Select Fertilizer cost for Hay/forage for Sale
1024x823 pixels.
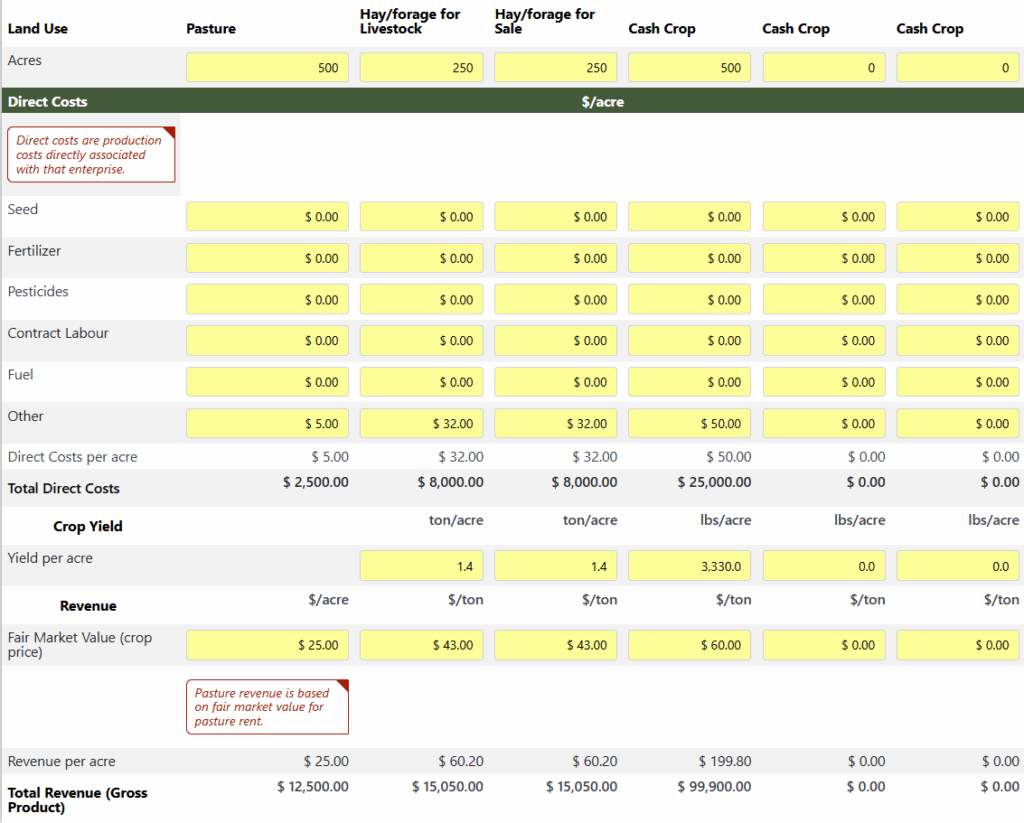(555, 258)
